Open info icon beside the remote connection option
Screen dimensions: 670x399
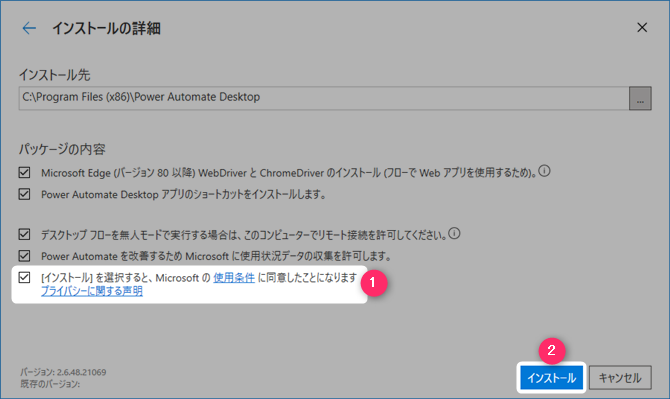click(x=454, y=233)
